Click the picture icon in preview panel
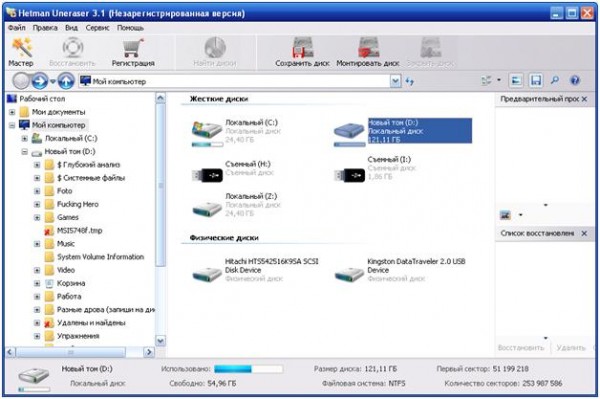The height and width of the screenshot is (399, 600). (x=505, y=215)
